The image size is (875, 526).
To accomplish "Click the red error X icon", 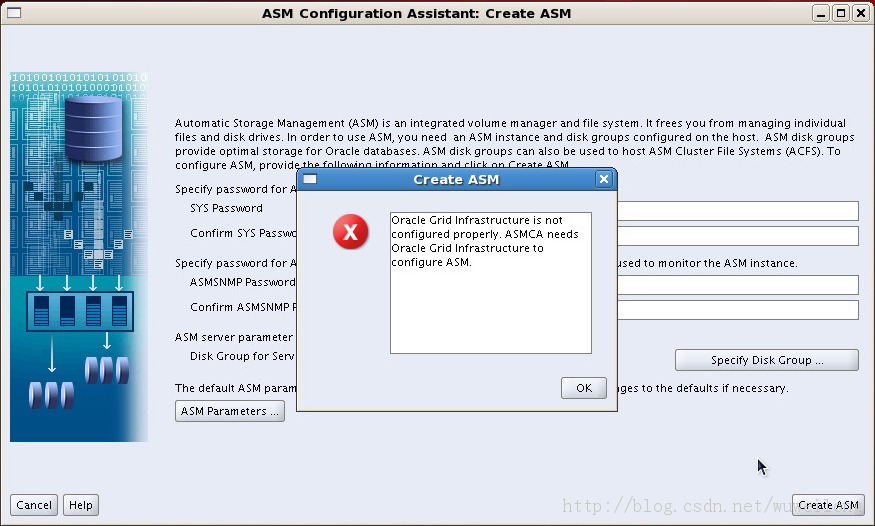I will (x=350, y=233).
